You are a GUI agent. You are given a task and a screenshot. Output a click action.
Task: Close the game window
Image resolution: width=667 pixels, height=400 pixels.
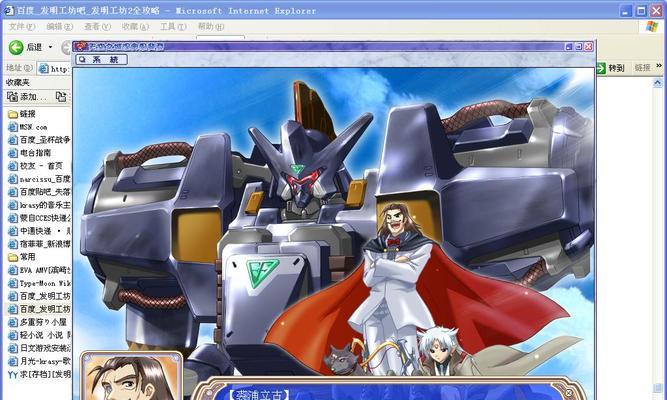(589, 46)
